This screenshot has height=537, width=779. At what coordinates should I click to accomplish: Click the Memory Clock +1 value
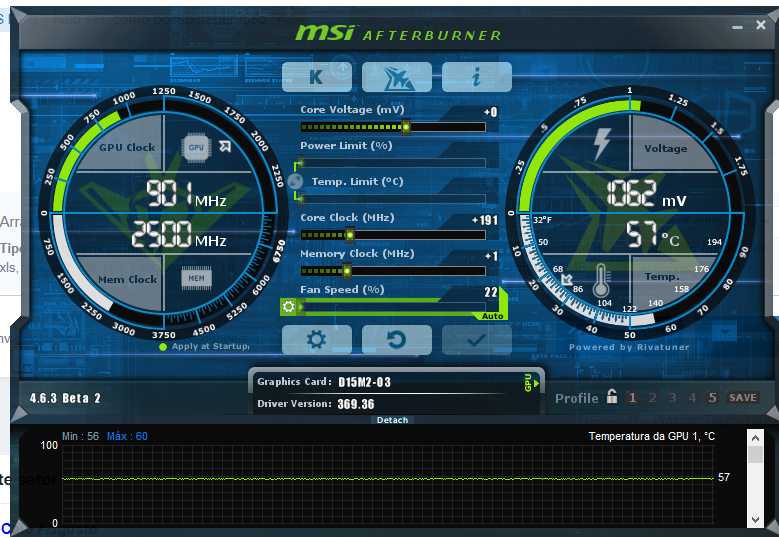pos(491,256)
